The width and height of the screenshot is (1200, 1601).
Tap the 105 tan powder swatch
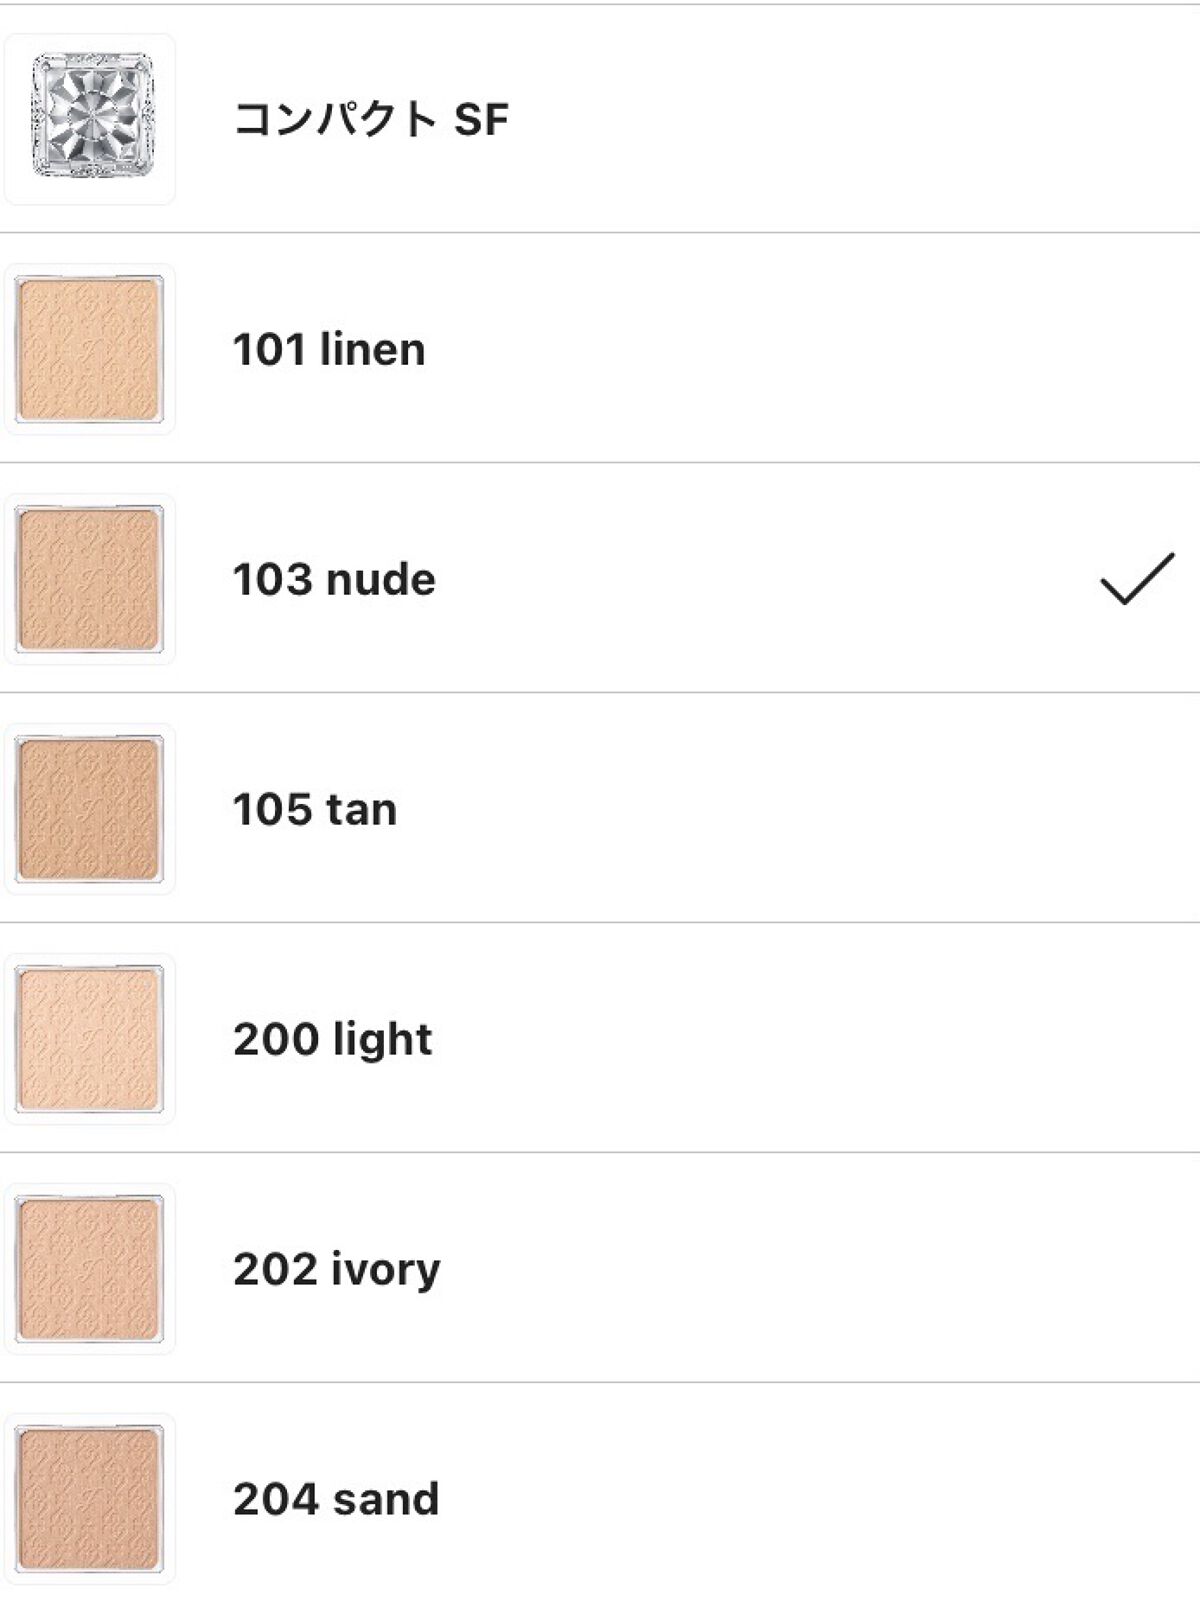(x=90, y=809)
